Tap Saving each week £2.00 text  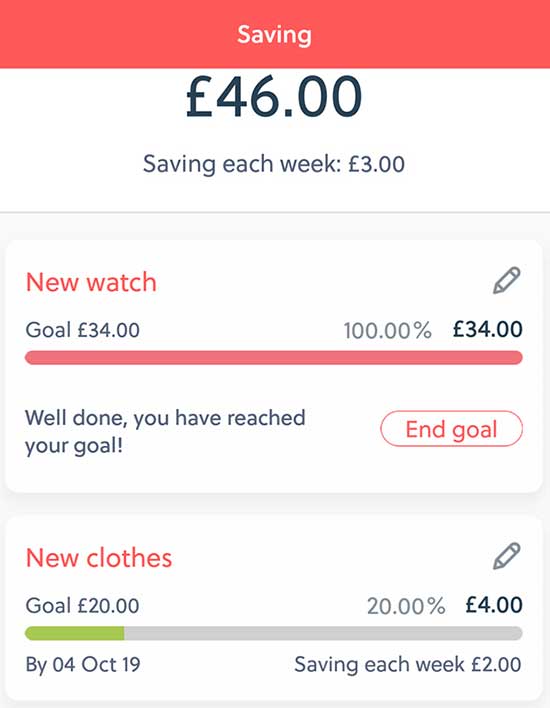[x=408, y=664]
